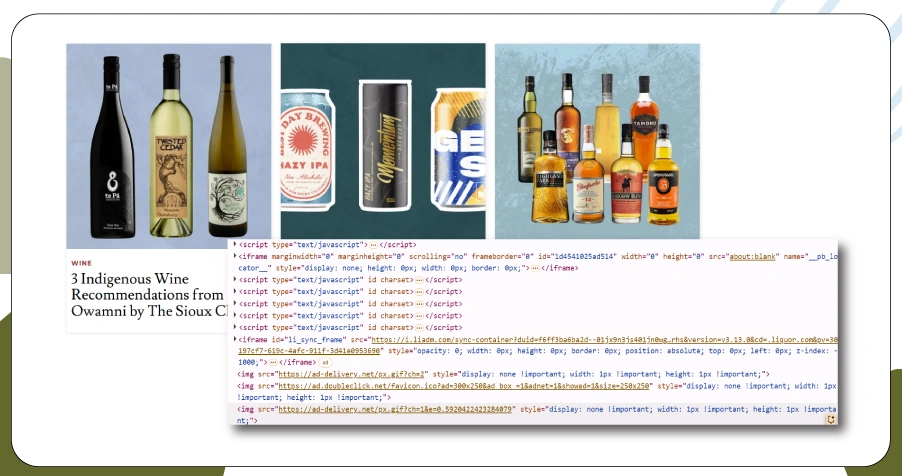
Task: Click the red WINE category label
Action: tap(82, 263)
